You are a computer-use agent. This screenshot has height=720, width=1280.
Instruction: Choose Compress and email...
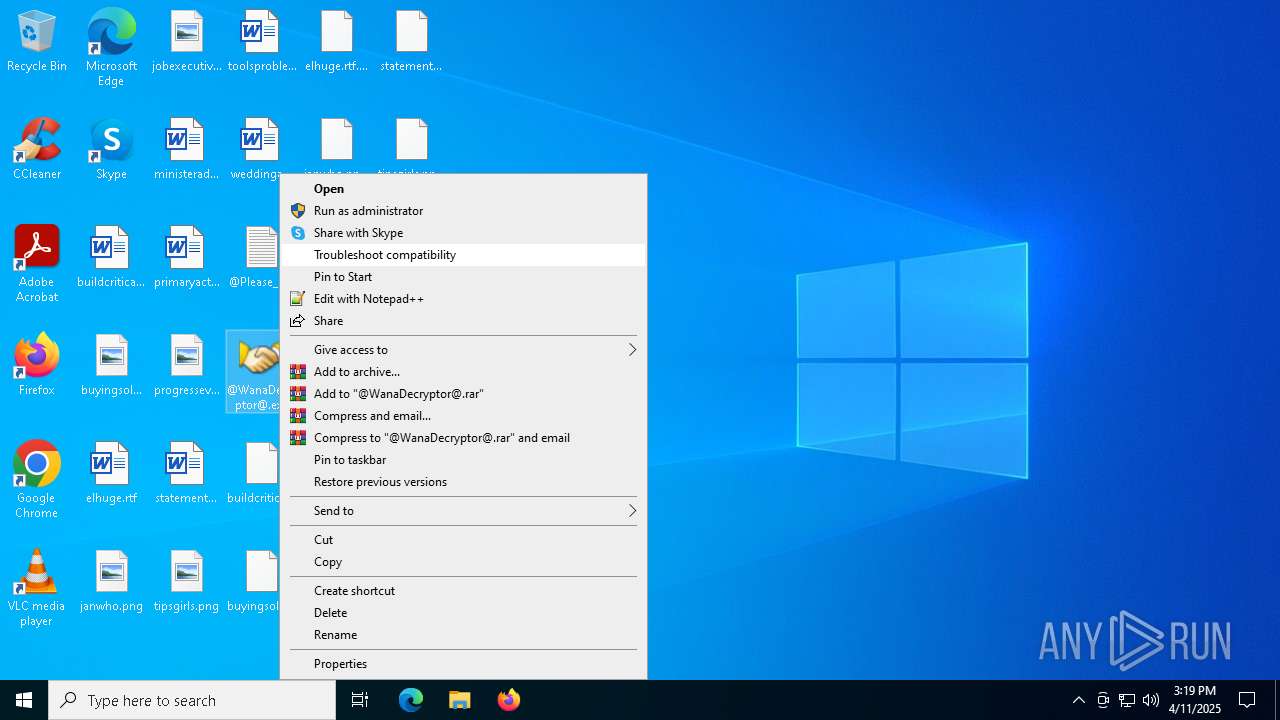(463, 416)
